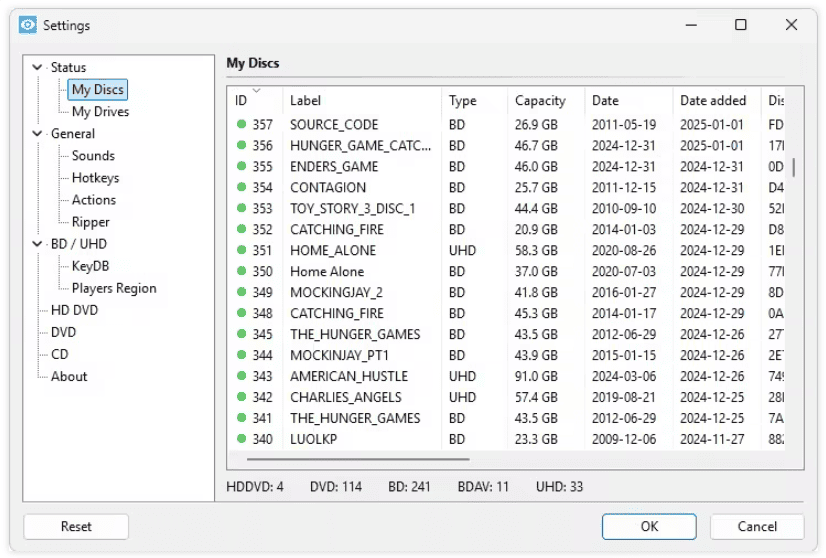This screenshot has height=558, width=826.
Task: Click capacity value 91.0 GB
Action: (536, 376)
